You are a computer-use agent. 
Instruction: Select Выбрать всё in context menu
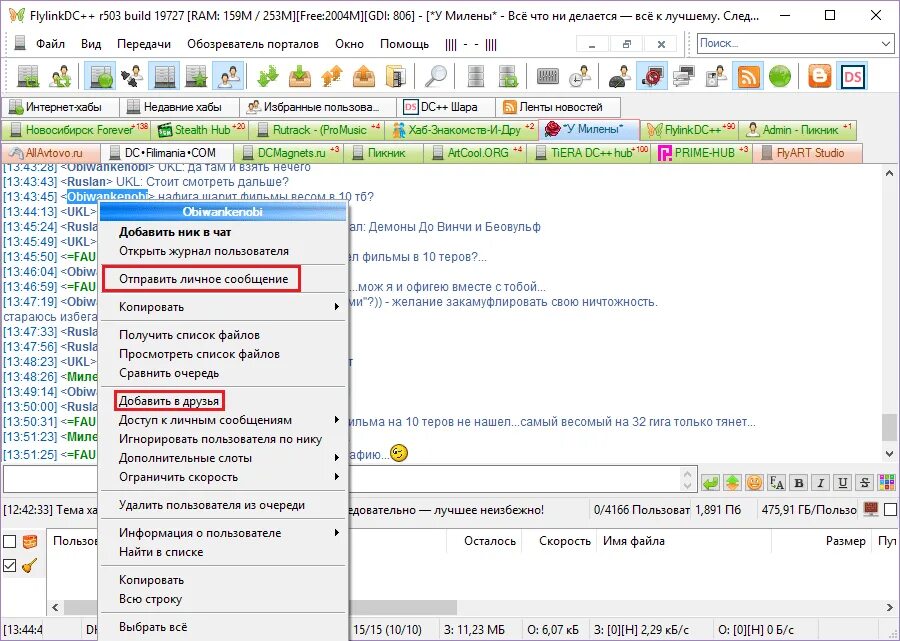click(153, 627)
